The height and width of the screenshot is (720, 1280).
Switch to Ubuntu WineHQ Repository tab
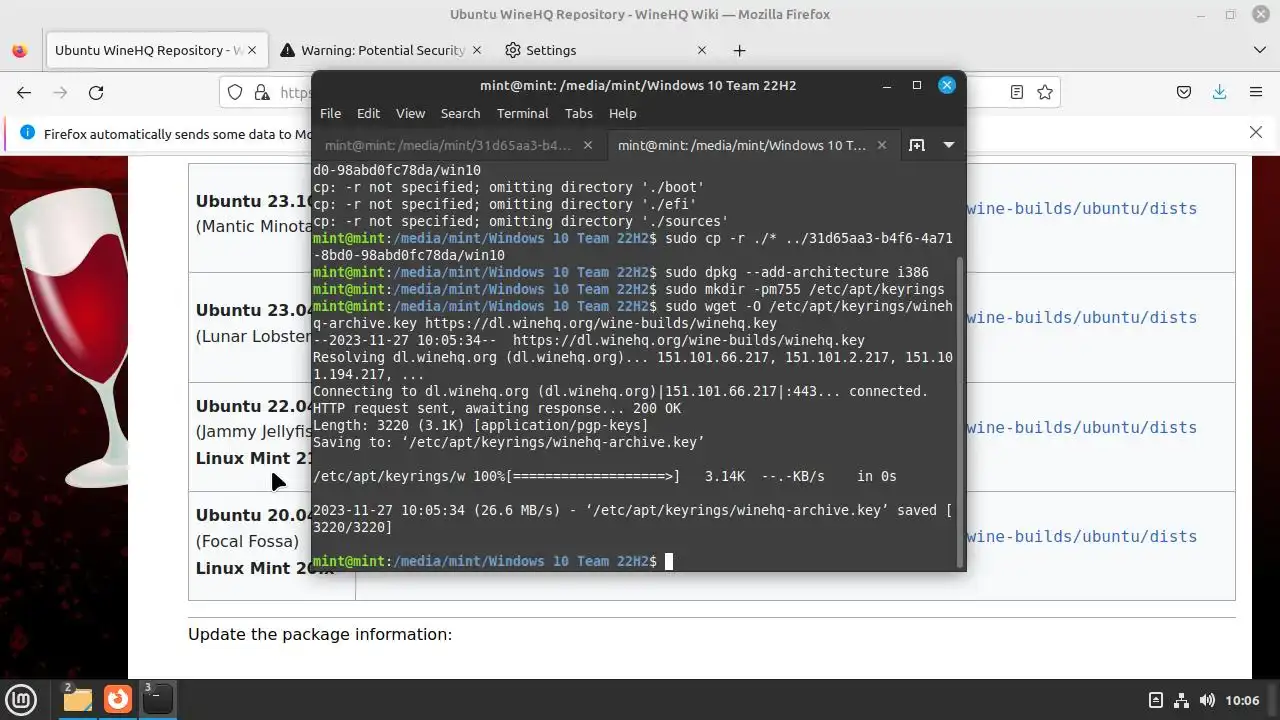pyautogui.click(x=156, y=50)
